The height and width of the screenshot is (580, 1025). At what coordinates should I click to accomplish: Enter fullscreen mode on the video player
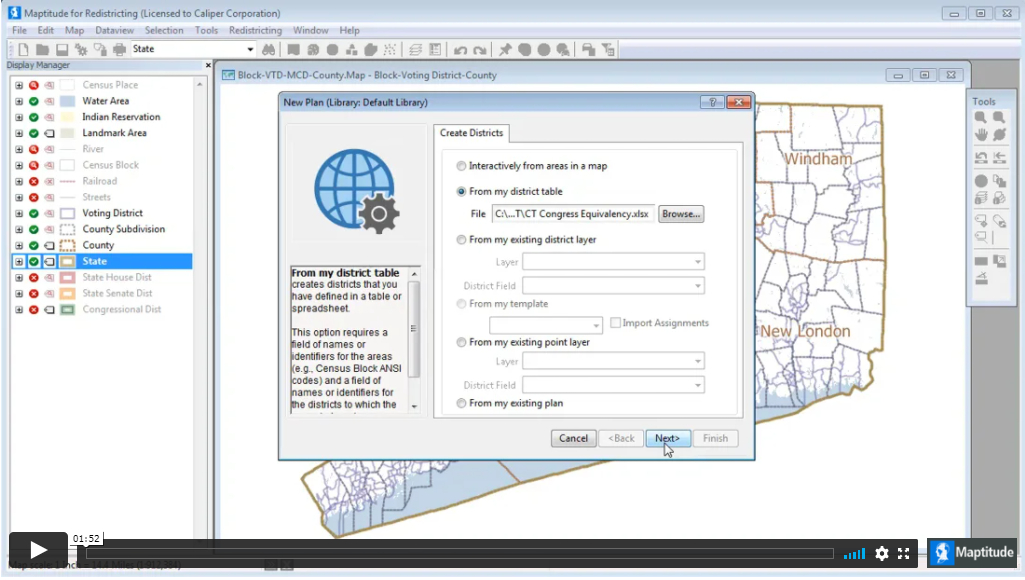(904, 553)
